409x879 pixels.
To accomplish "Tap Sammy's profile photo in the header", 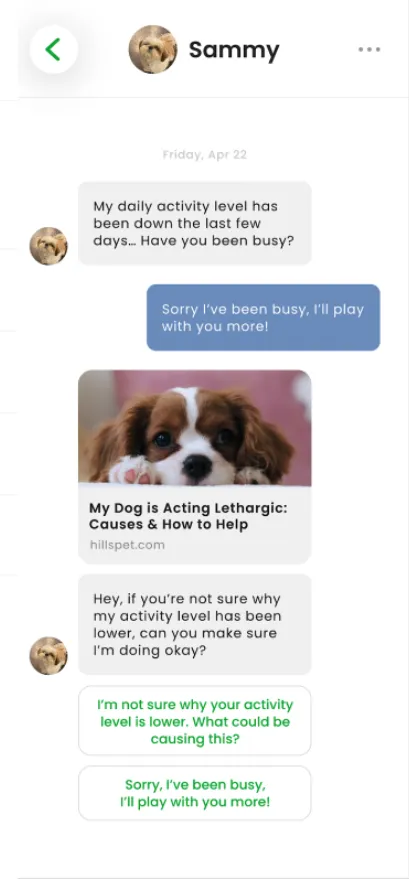I will point(153,49).
